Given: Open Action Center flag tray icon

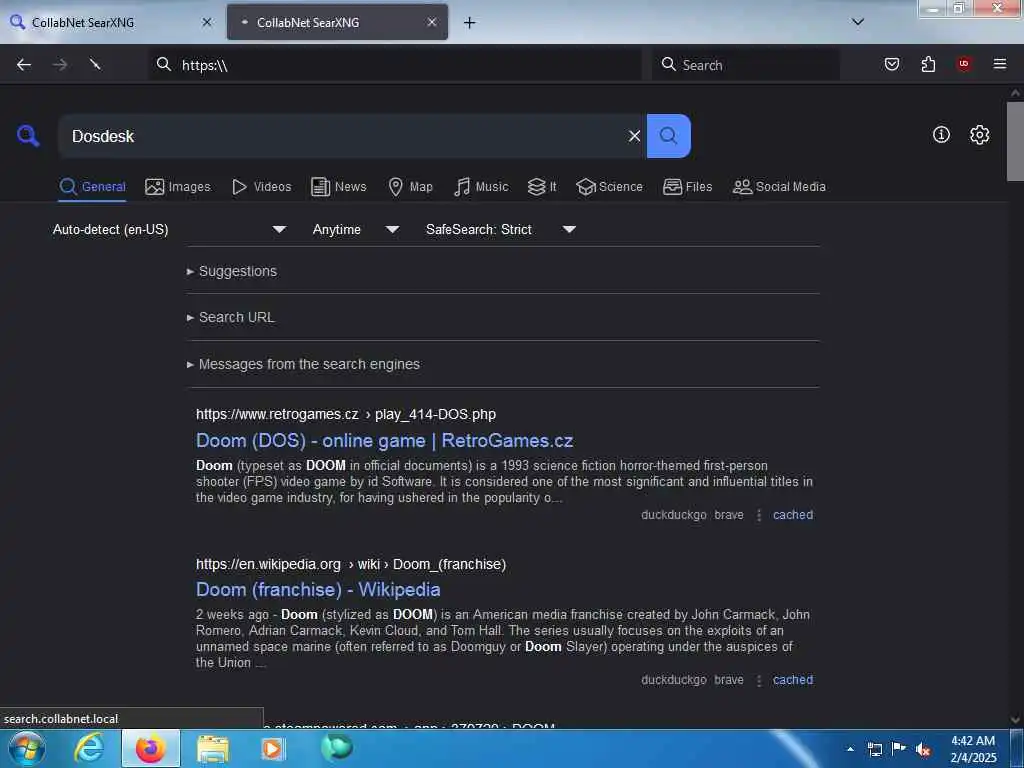Looking at the screenshot, I should click(x=899, y=748).
